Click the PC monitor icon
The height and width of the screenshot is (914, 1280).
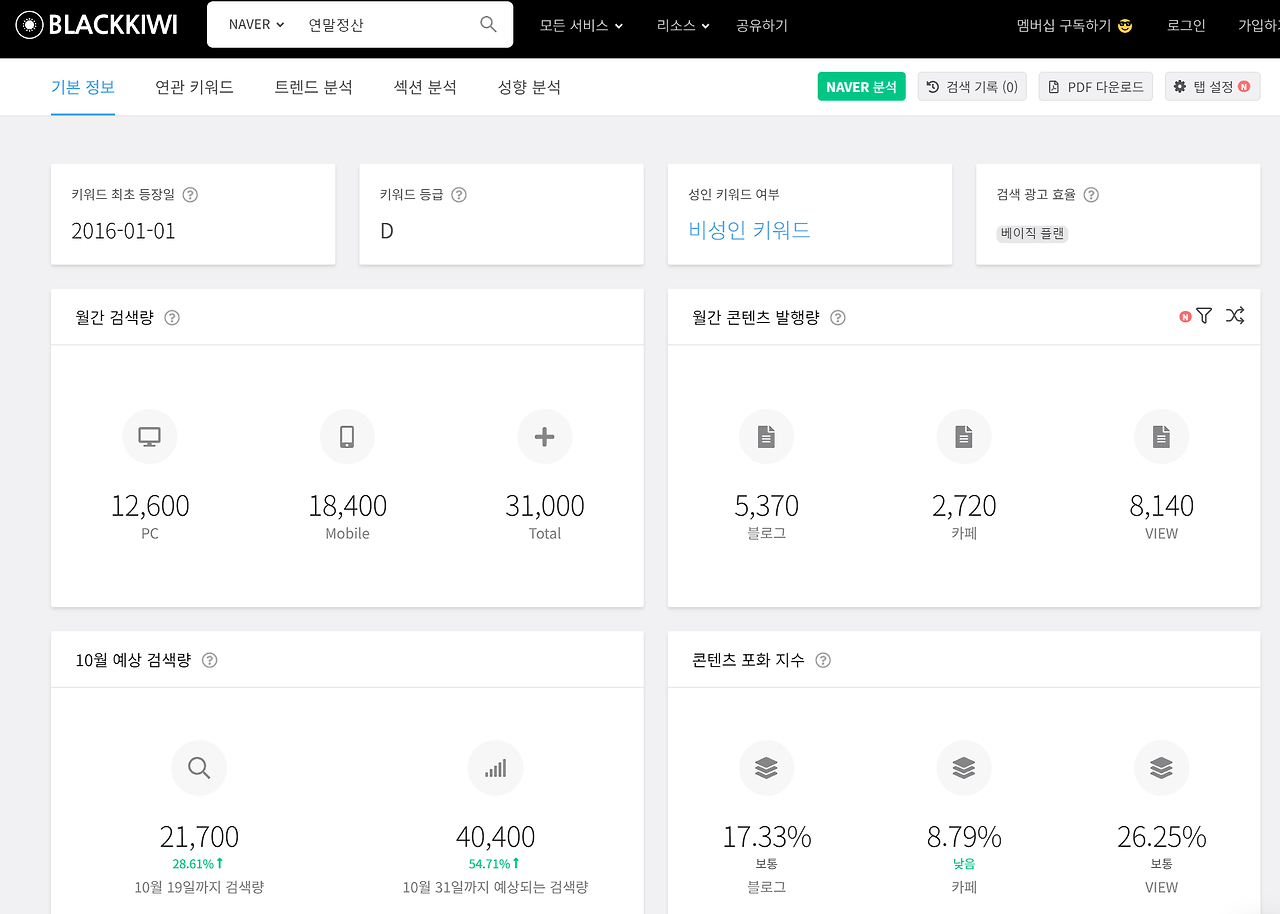pyautogui.click(x=150, y=436)
